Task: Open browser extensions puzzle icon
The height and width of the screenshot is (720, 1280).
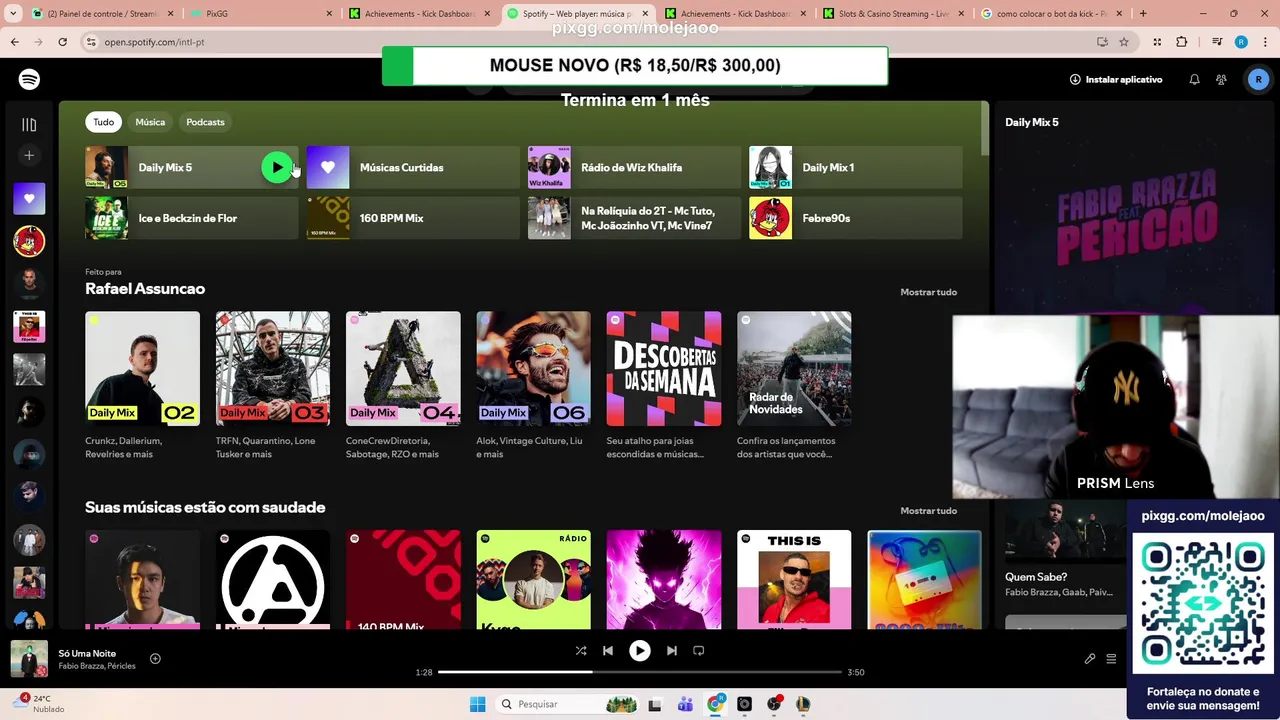Action: (x=1182, y=42)
